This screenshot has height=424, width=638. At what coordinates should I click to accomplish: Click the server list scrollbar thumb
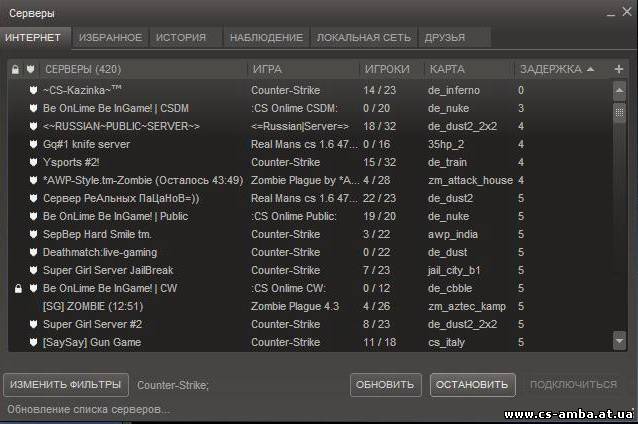coord(619,112)
